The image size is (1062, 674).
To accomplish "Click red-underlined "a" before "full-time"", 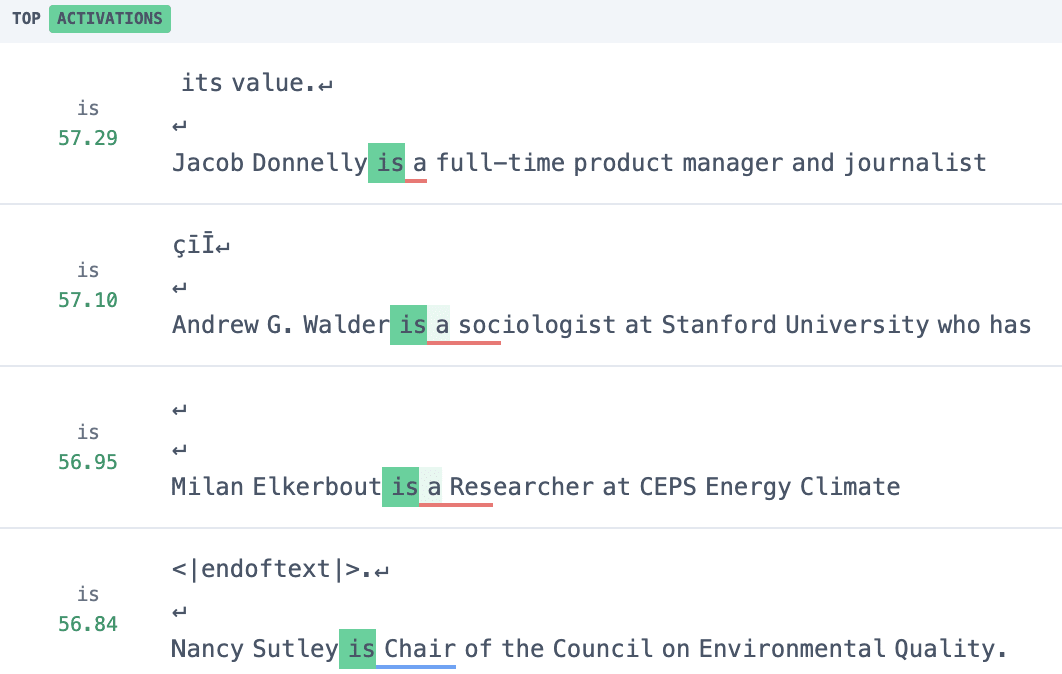I will [x=419, y=163].
